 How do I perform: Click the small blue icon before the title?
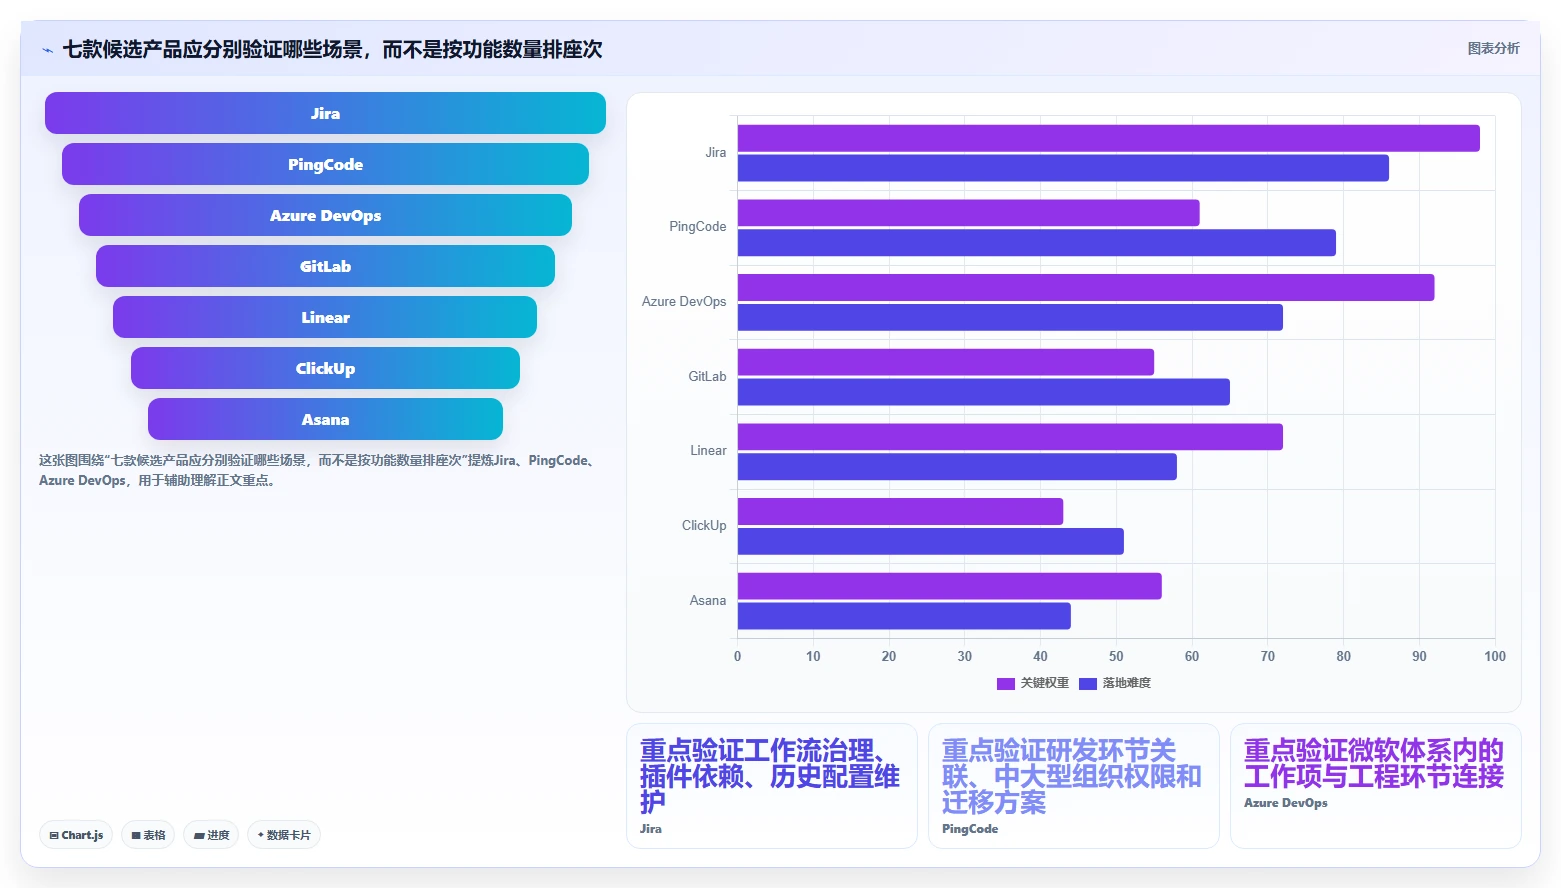[x=47, y=50]
